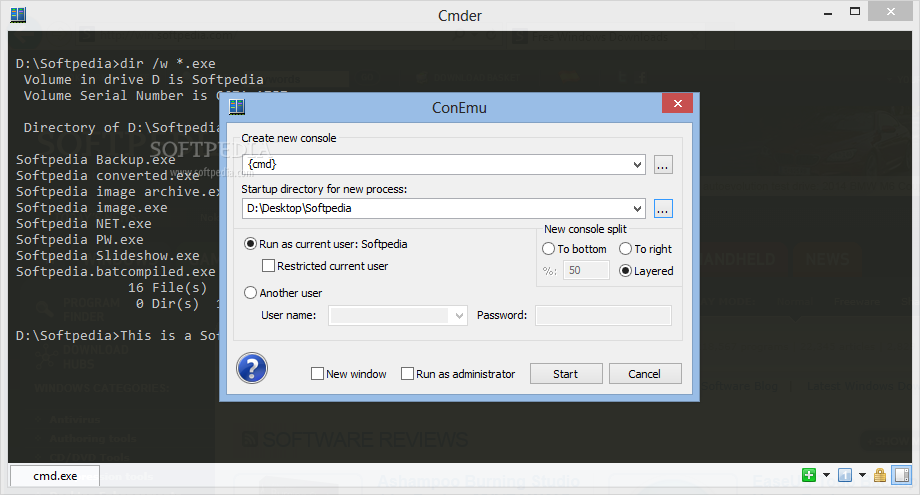
Task: Click 'Softpedia Slideshow.exe' in the console
Action: pos(107,256)
